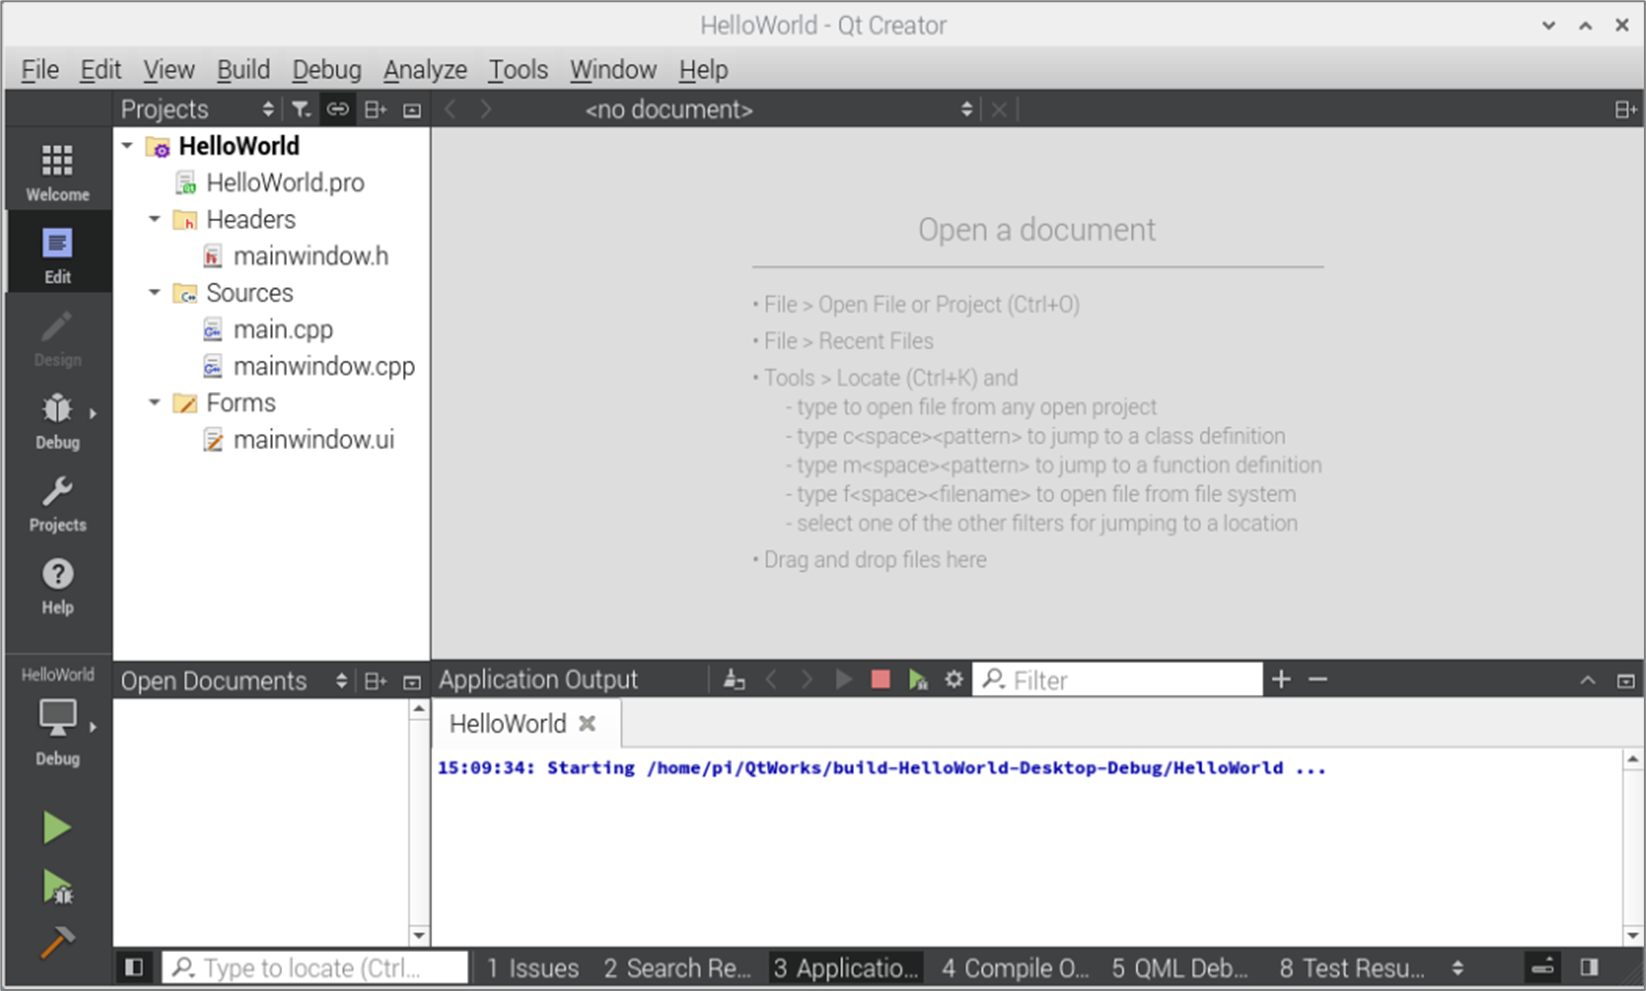Open Application Output settings gear
Viewport: 1646px width, 991px height.
tap(954, 680)
